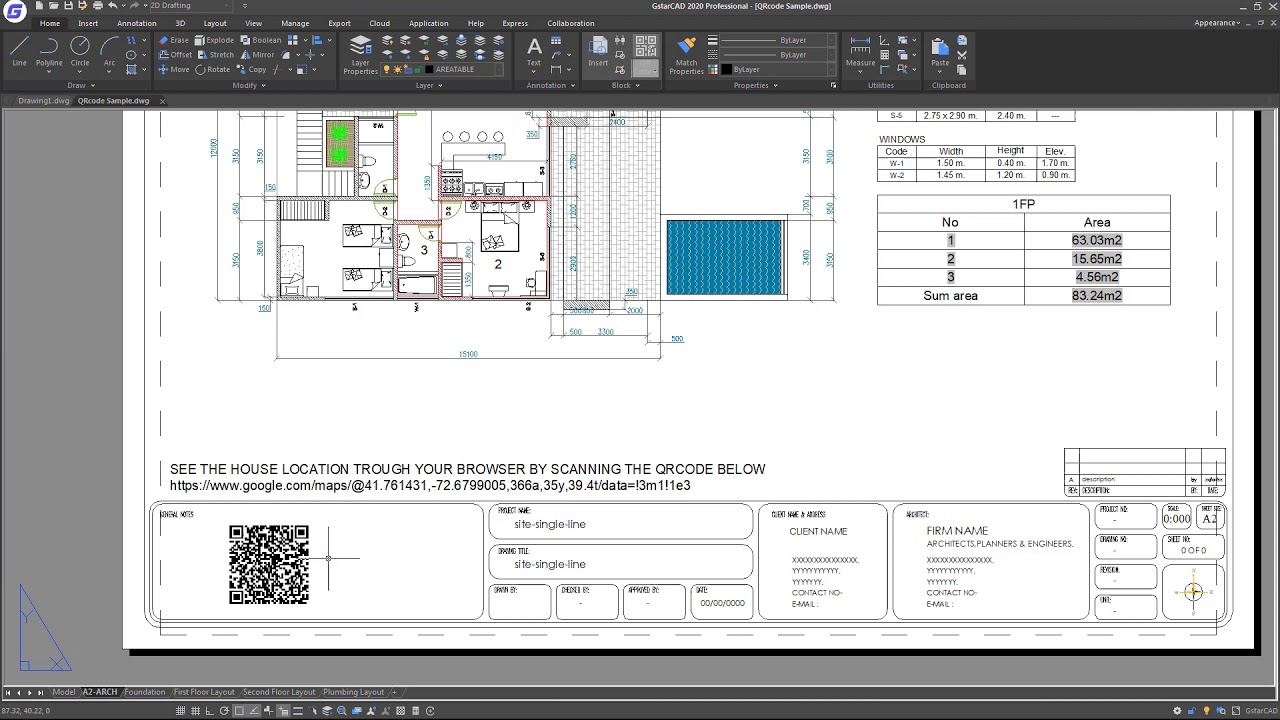The image size is (1280, 720).
Task: Switch to the Manage ribbon tab
Action: [x=295, y=23]
